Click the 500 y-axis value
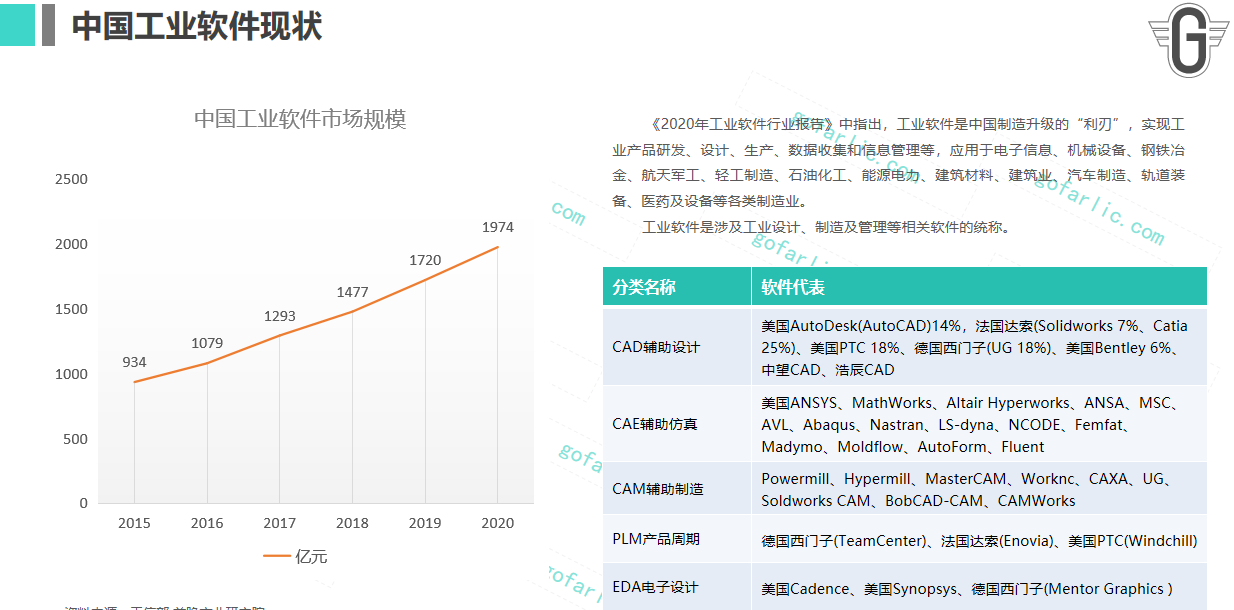This screenshot has height=610, width=1234. [75, 439]
